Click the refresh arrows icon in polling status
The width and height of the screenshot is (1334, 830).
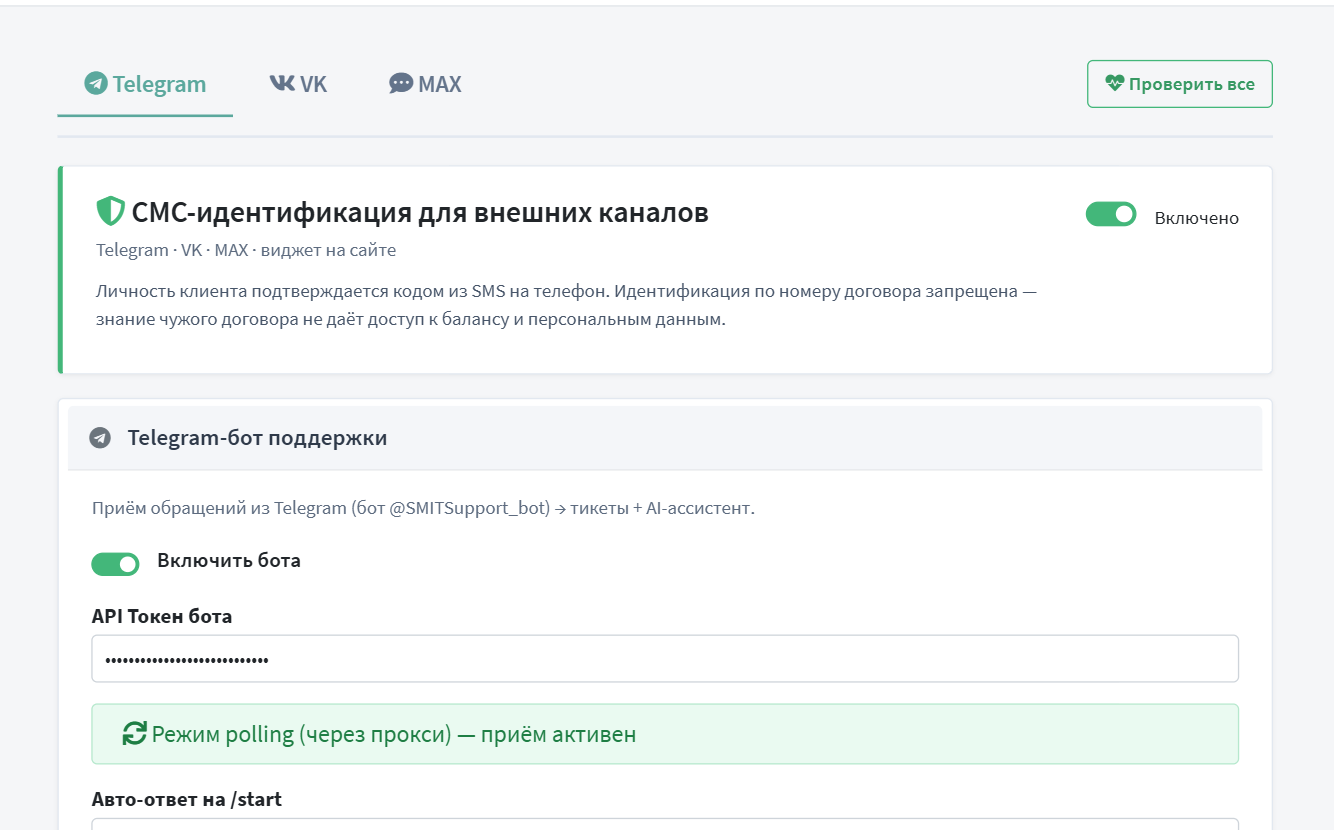coord(134,734)
